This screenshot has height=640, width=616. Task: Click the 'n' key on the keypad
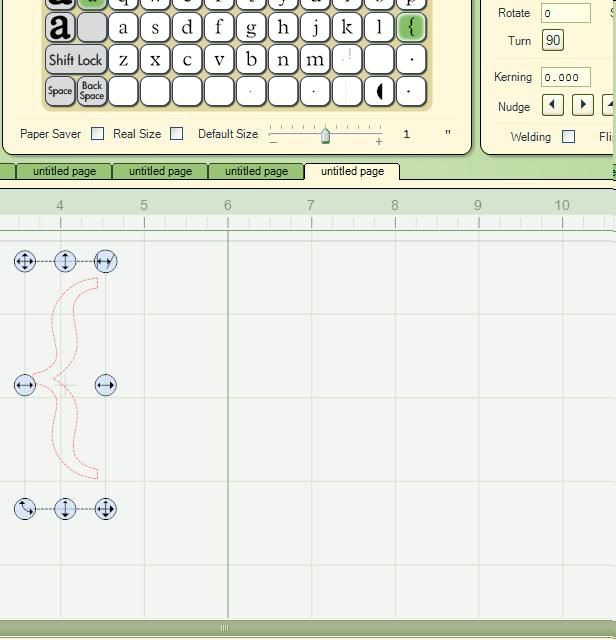pyautogui.click(x=283, y=60)
